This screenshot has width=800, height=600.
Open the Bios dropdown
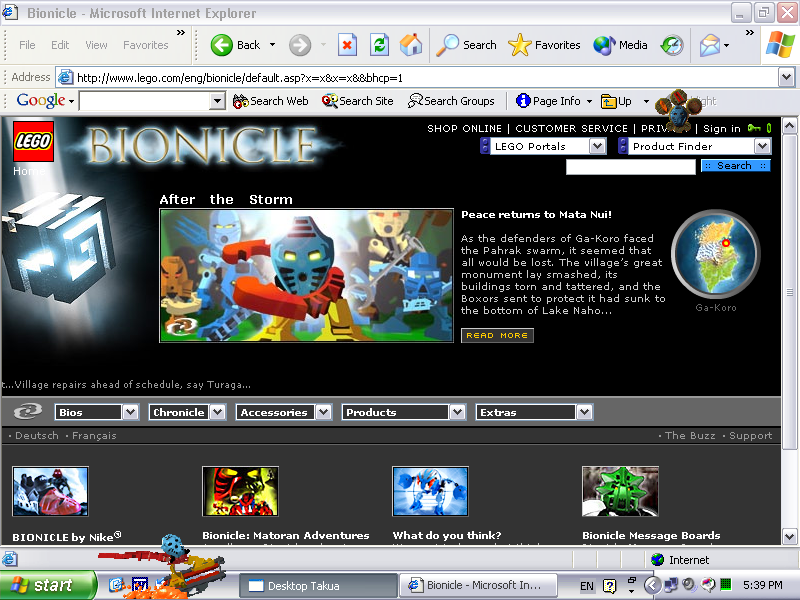pos(96,412)
